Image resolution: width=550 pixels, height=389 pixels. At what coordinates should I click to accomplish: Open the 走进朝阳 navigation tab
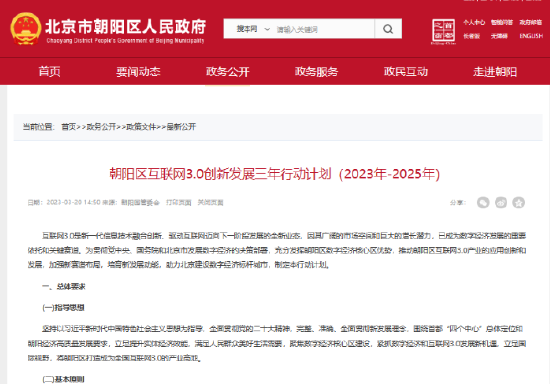tap(495, 72)
